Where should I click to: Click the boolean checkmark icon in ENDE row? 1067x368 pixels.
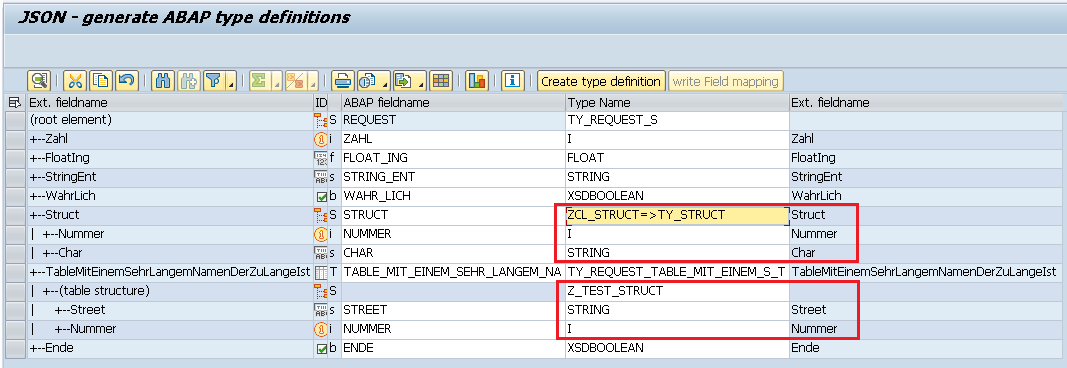pos(321,348)
